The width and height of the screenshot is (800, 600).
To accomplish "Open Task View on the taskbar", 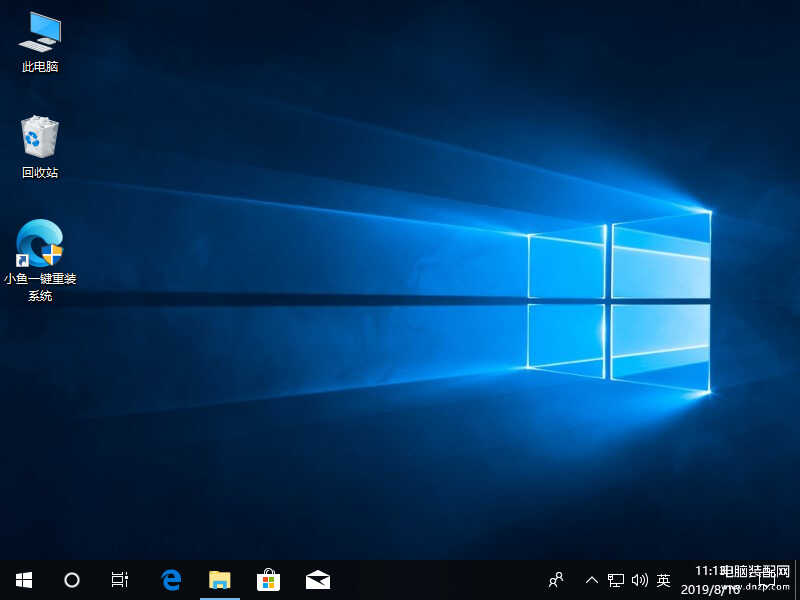I will point(119,580).
